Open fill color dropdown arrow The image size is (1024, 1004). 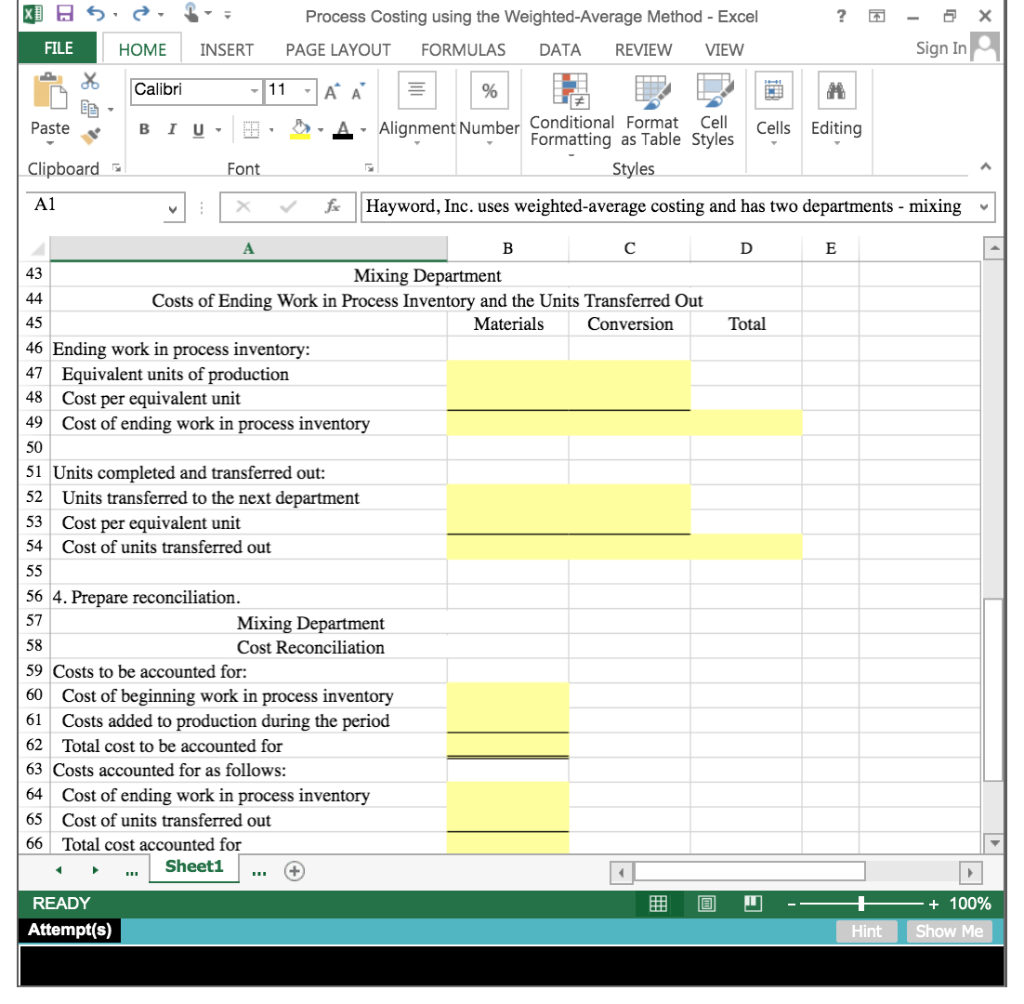click(x=321, y=130)
